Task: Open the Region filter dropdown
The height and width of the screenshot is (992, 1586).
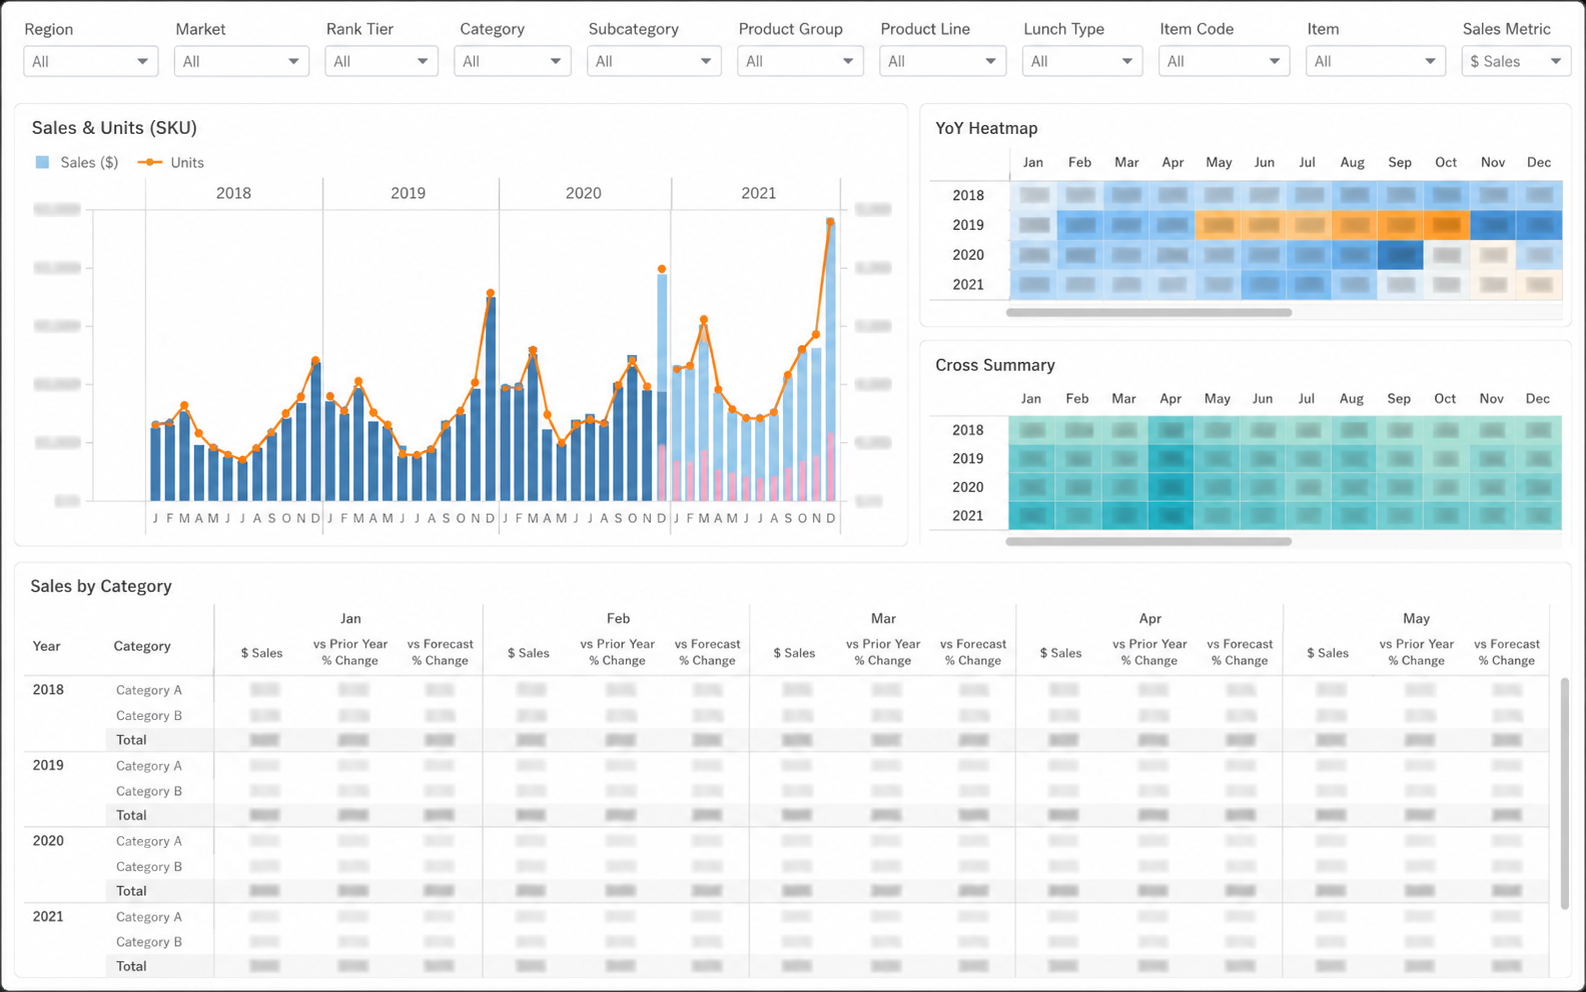Action: 91,61
